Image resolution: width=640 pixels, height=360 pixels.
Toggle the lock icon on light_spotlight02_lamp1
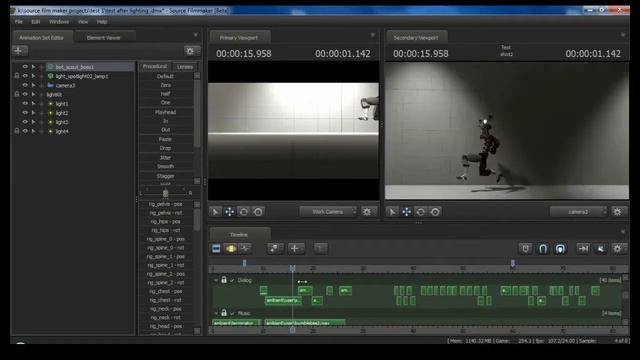pos(17,76)
